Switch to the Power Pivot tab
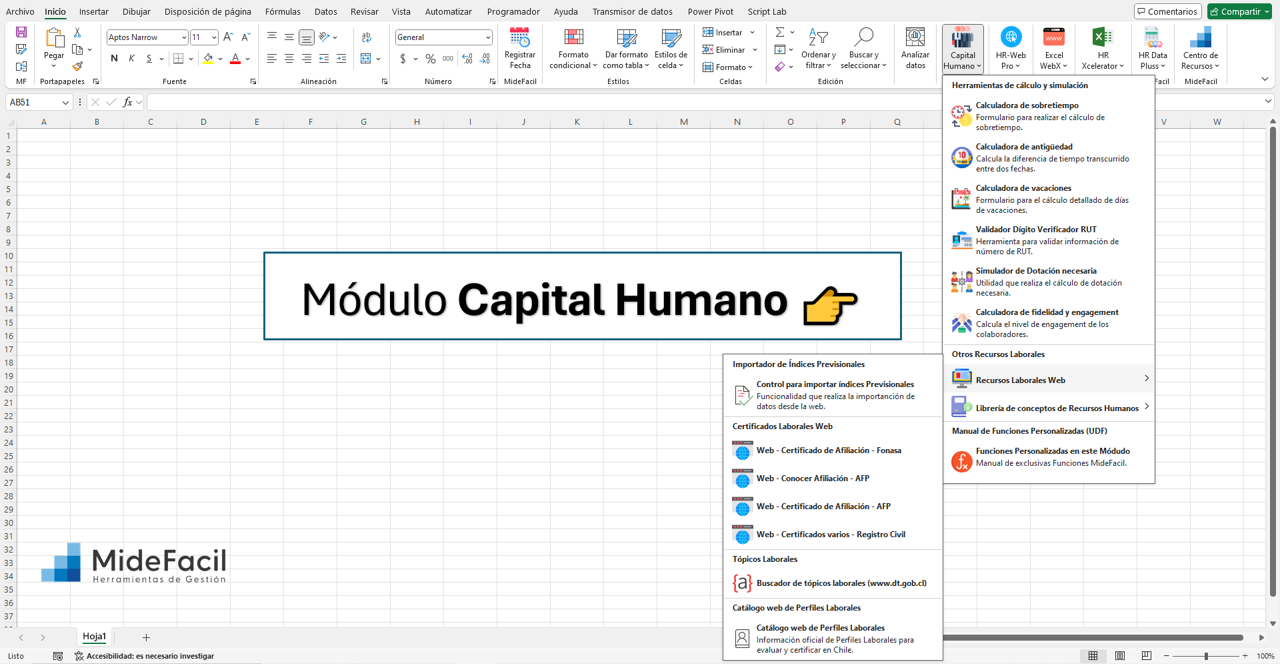This screenshot has width=1280, height=664. click(x=710, y=12)
